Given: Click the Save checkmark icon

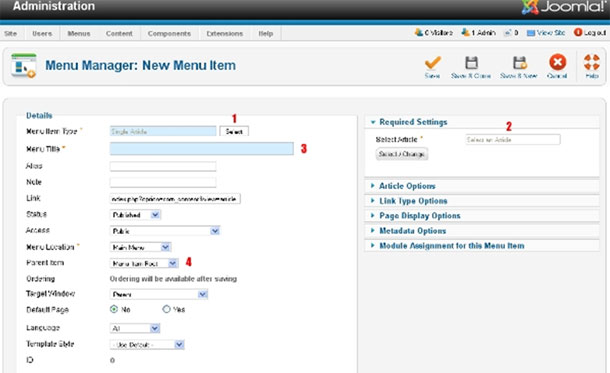Looking at the screenshot, I should pyautogui.click(x=433, y=63).
